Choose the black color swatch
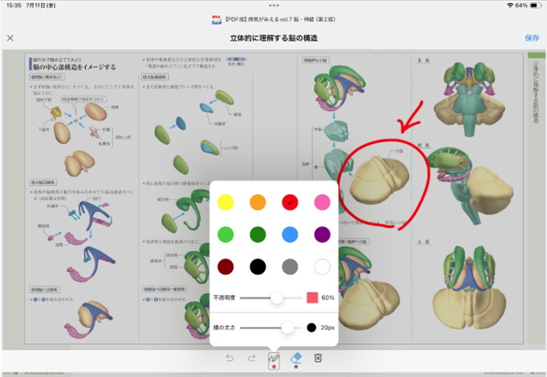 point(258,267)
